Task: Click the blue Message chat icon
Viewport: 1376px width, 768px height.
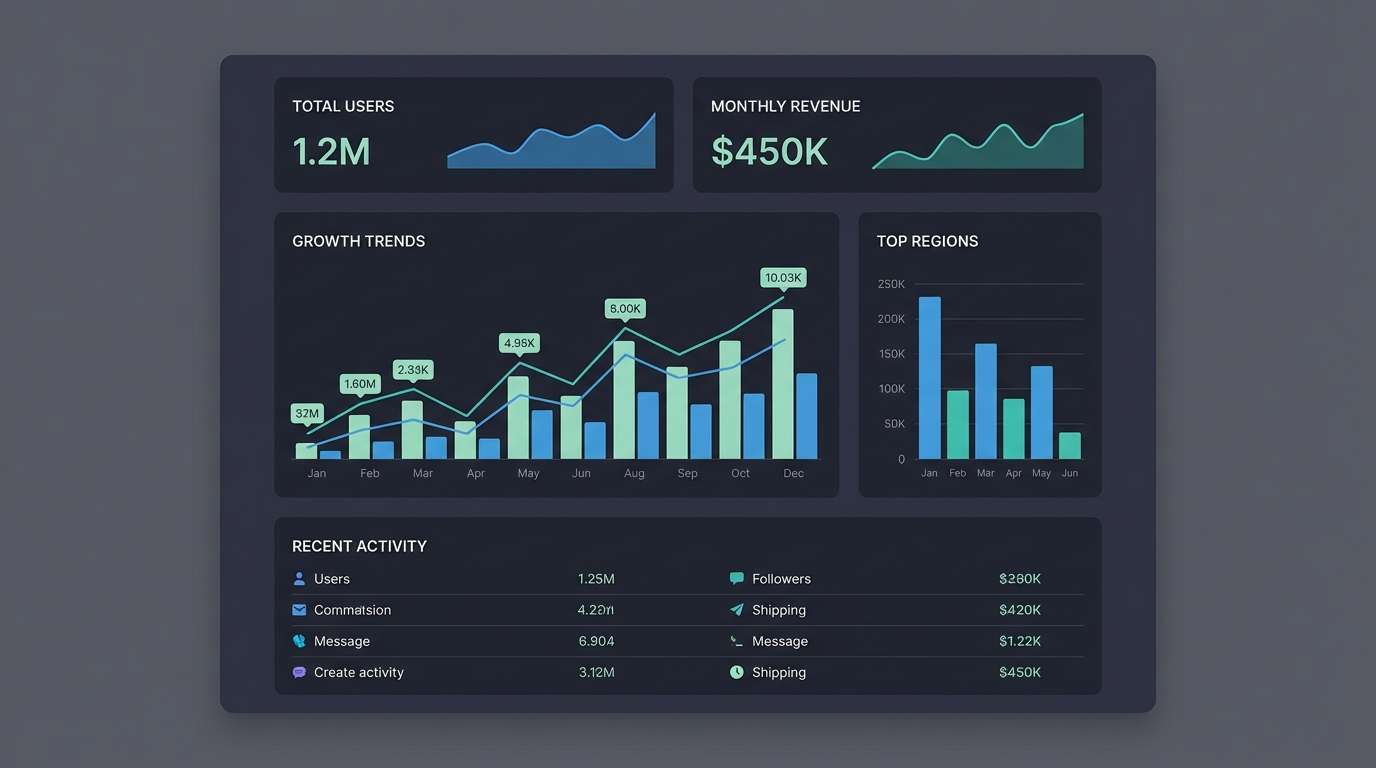Action: 298,640
